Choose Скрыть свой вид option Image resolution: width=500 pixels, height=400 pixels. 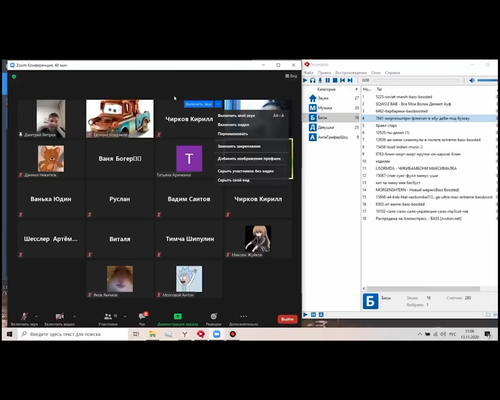tap(252, 180)
